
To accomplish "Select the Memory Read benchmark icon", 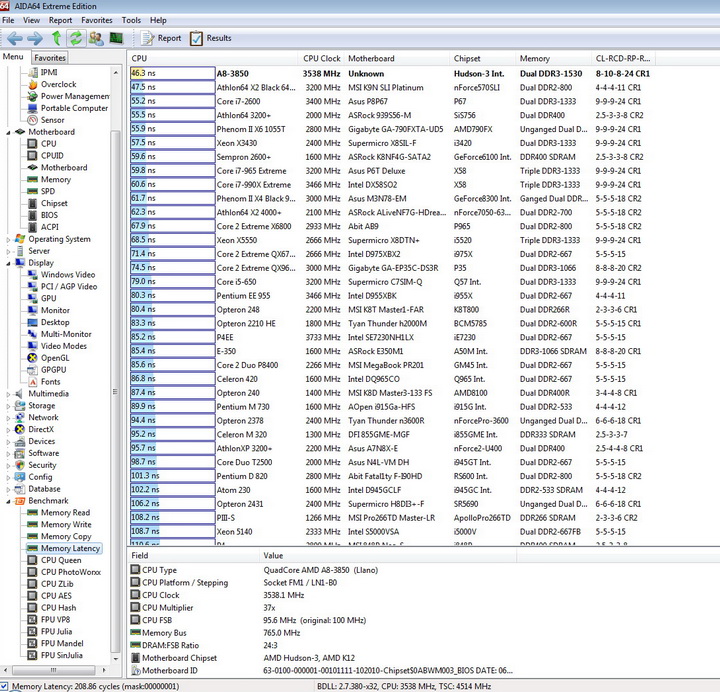I will [33, 513].
